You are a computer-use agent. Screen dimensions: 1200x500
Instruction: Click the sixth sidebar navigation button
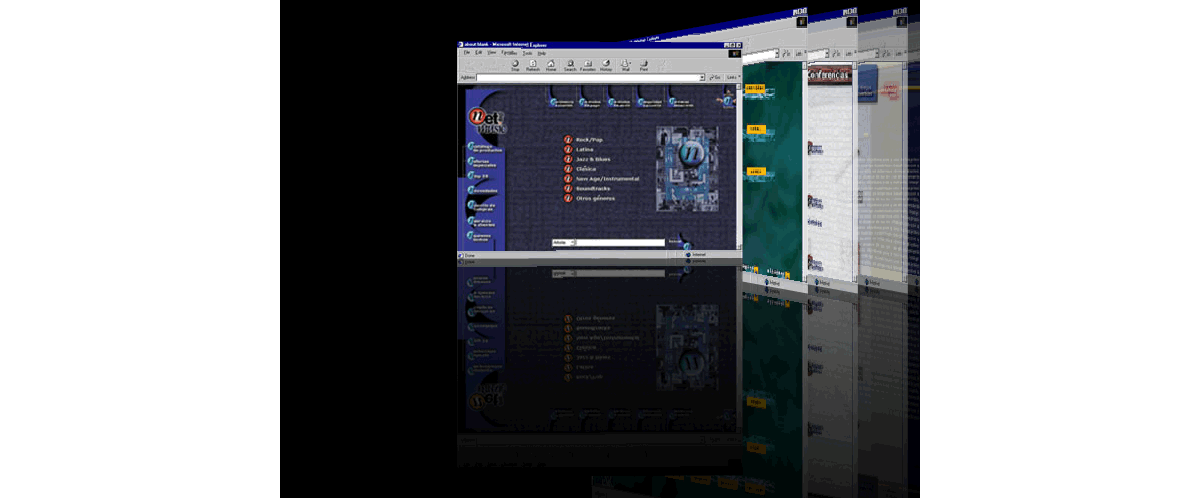pyautogui.click(x=481, y=222)
